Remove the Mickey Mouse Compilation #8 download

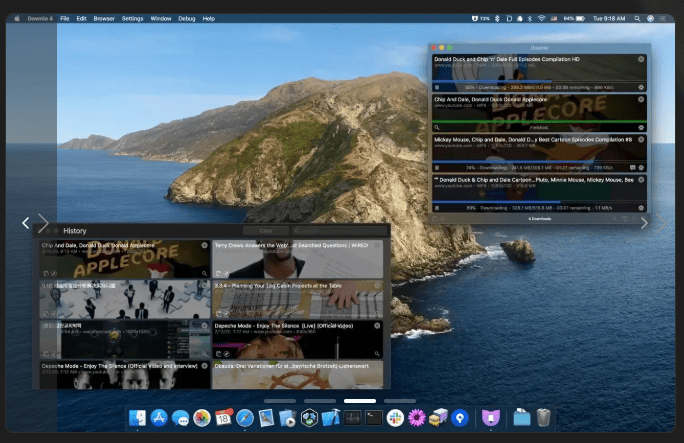tap(641, 140)
